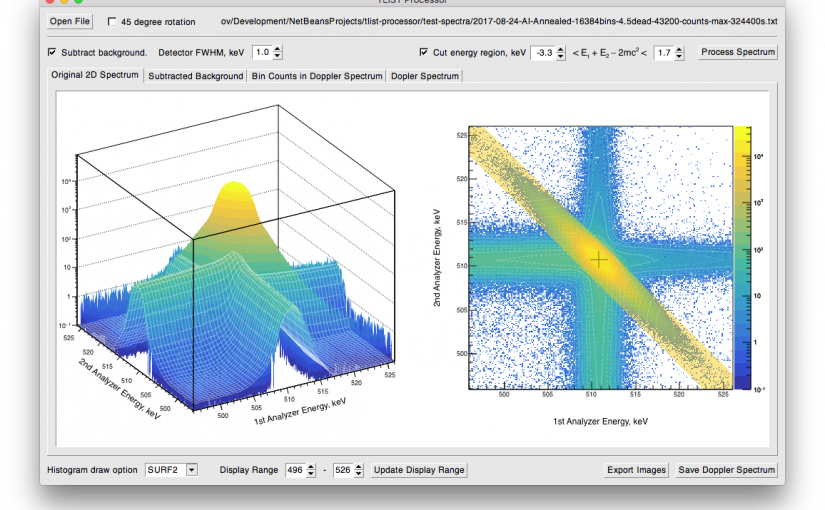Click the red close window button

[49, 2]
